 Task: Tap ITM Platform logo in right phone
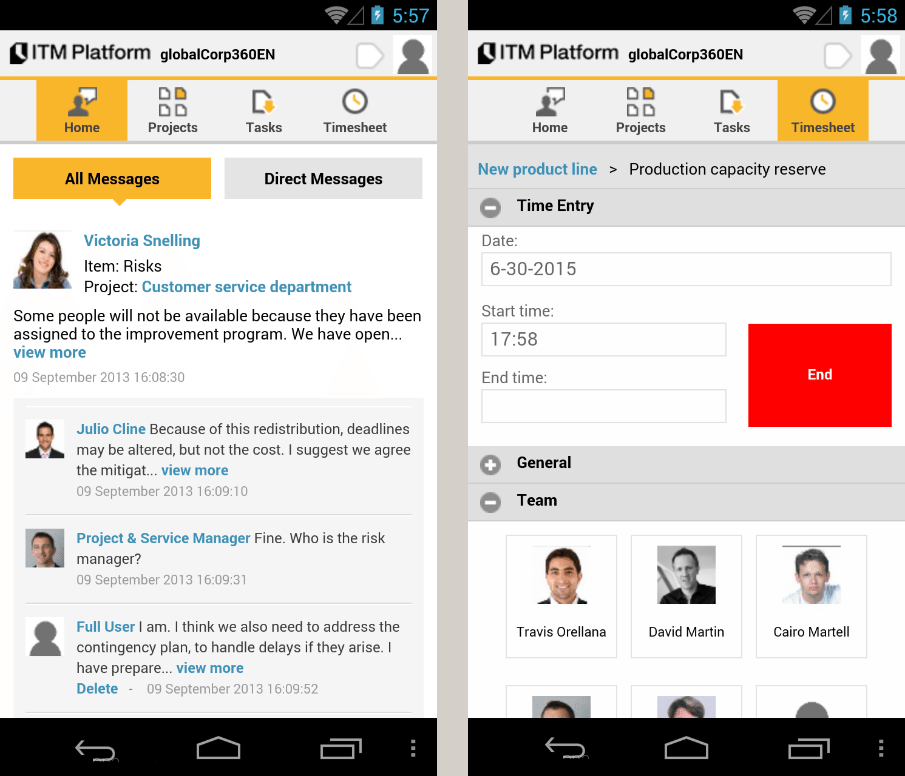[x=548, y=53]
